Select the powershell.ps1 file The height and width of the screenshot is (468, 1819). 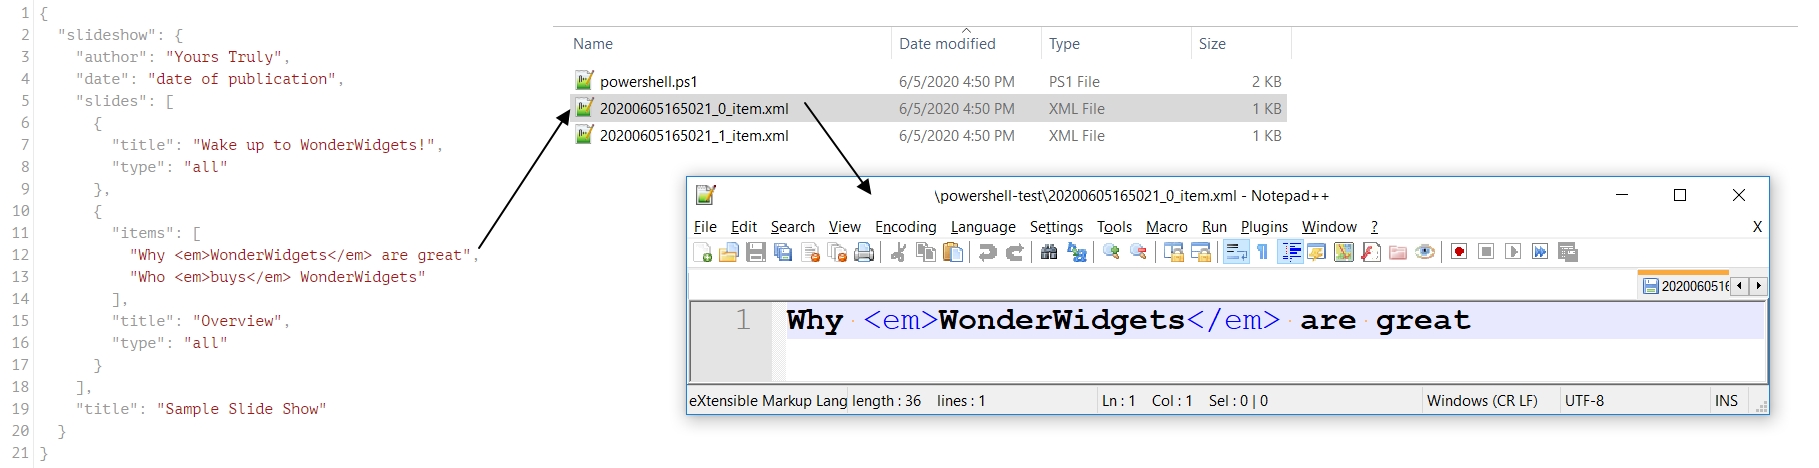pyautogui.click(x=648, y=82)
